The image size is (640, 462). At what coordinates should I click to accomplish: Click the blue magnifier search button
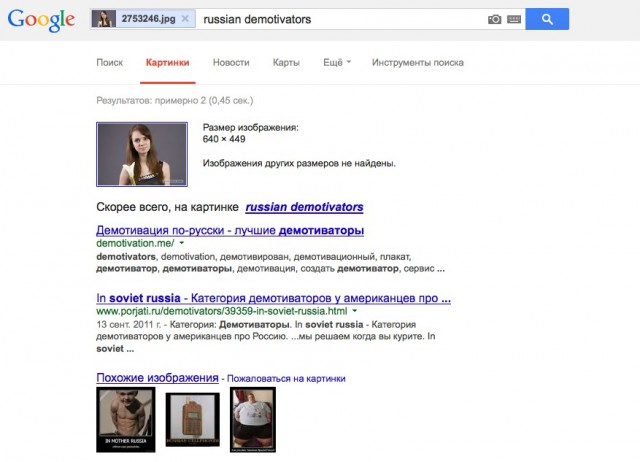click(547, 19)
